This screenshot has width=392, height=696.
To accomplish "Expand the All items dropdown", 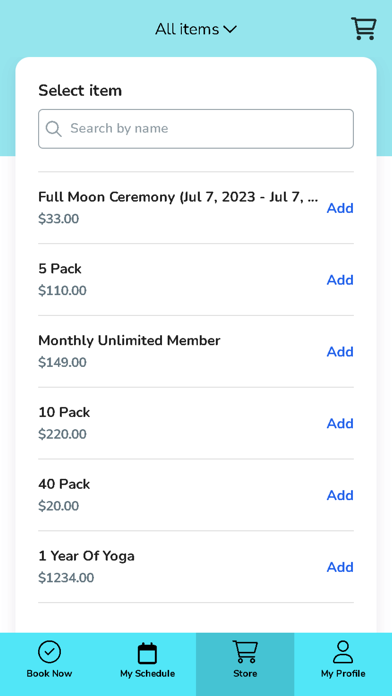I will [196, 29].
